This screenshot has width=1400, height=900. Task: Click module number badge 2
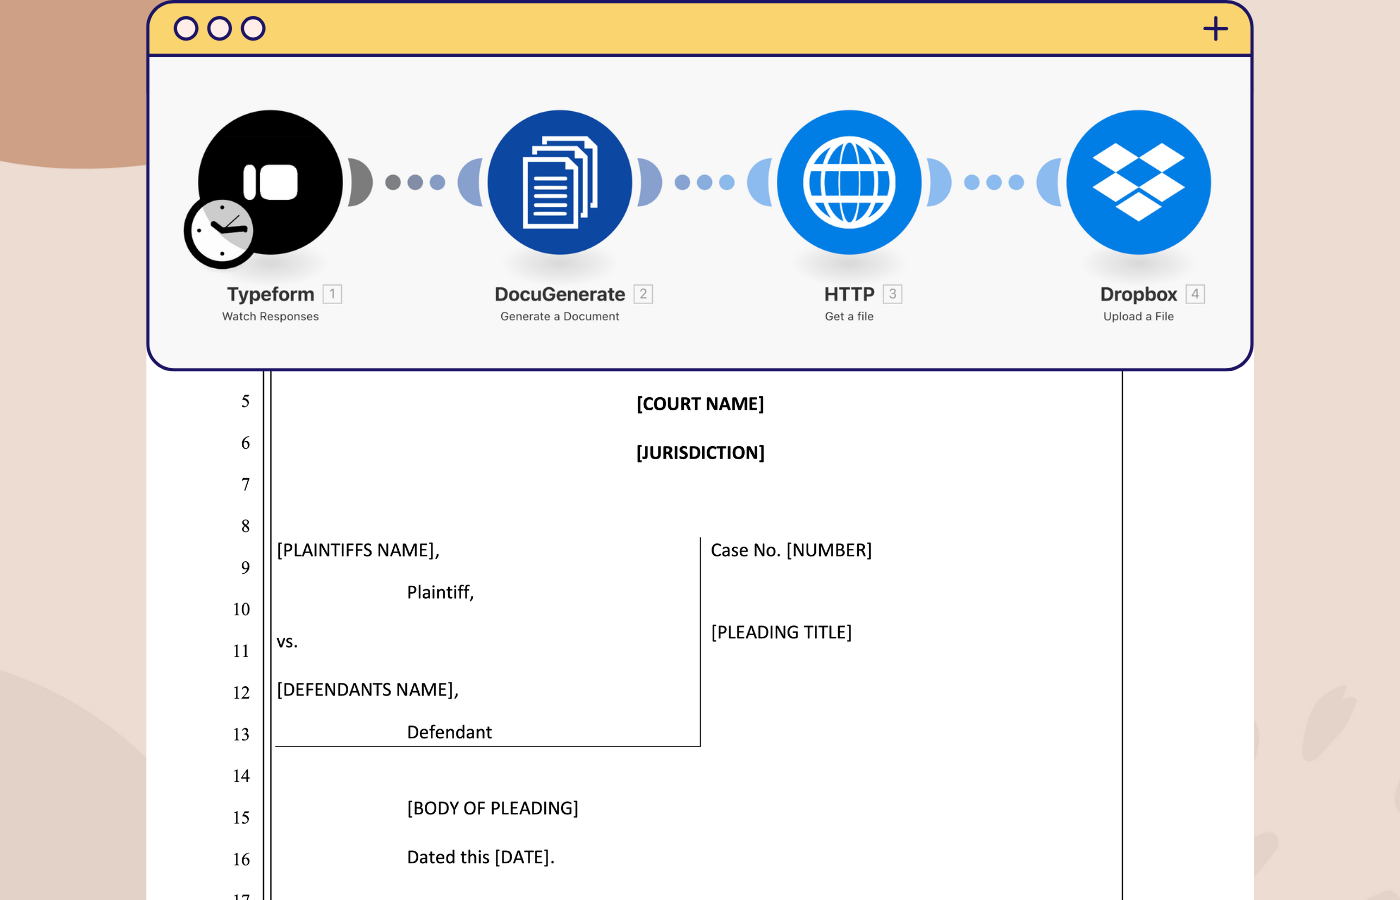643,294
